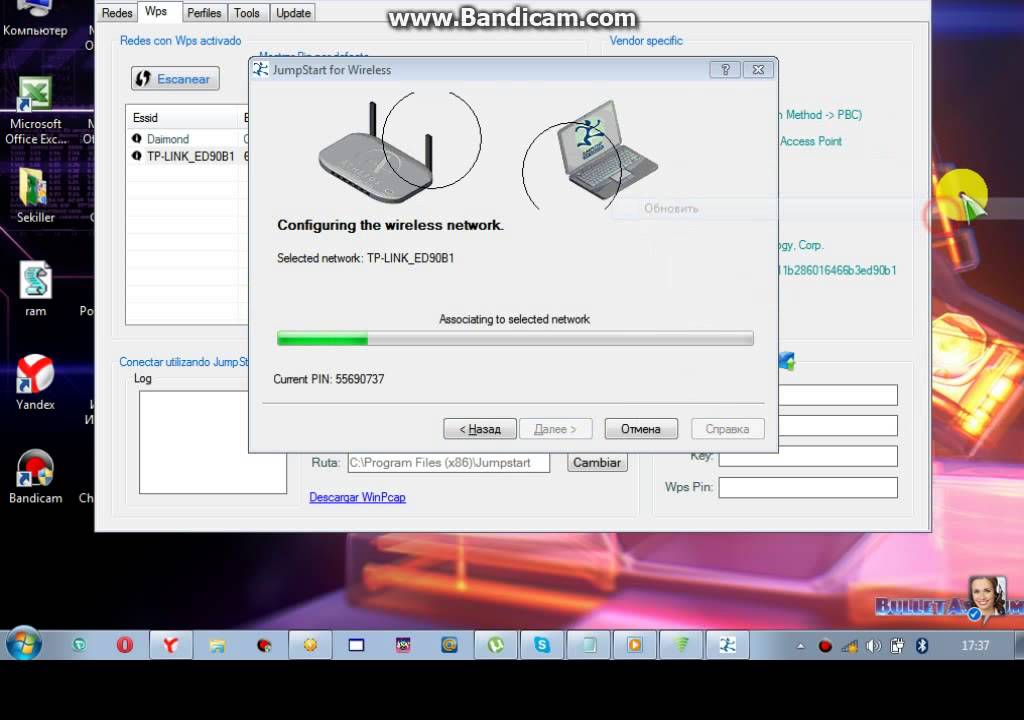Image resolution: width=1024 pixels, height=720 pixels.
Task: Click the Обновить context menu item
Action: (x=671, y=208)
